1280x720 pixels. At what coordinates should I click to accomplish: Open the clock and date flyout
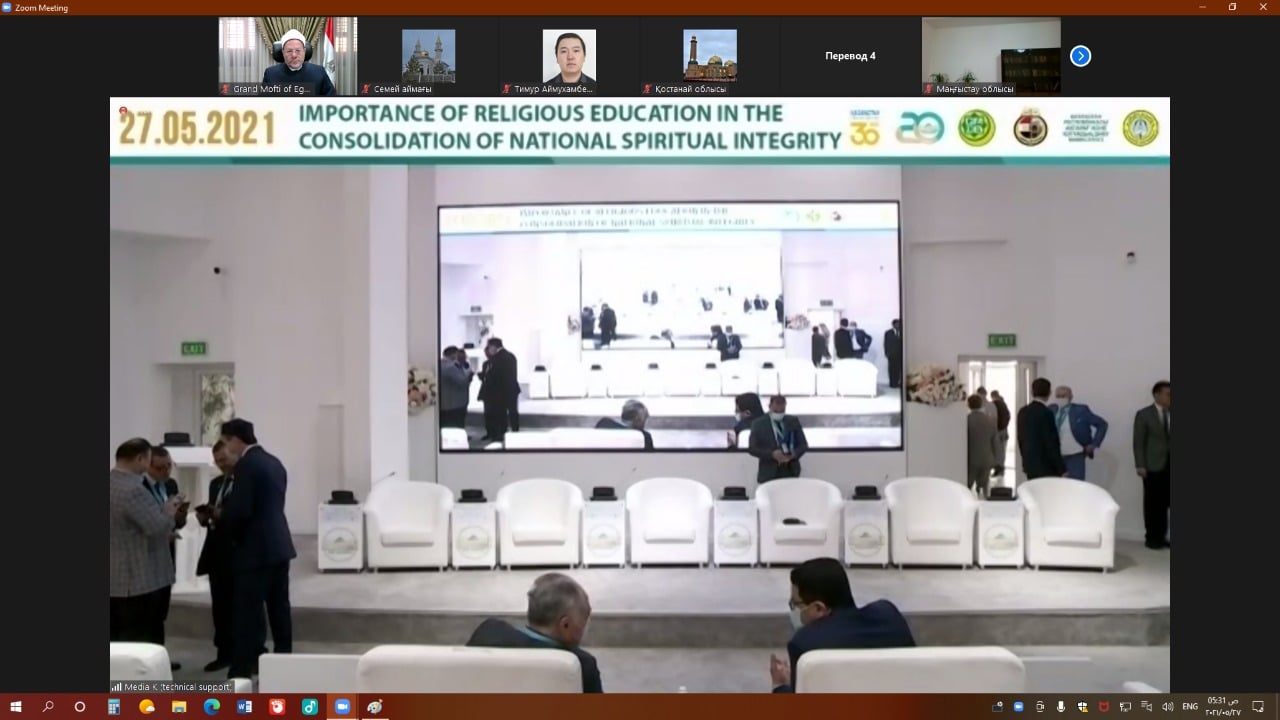click(1222, 707)
